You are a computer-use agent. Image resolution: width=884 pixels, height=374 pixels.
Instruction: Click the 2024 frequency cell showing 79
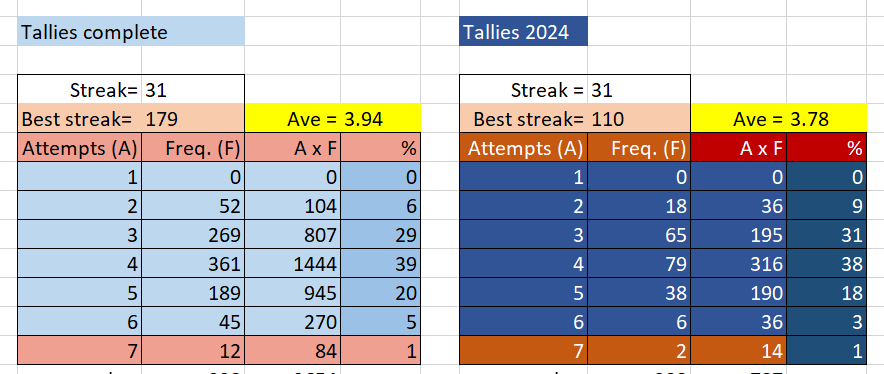(639, 263)
